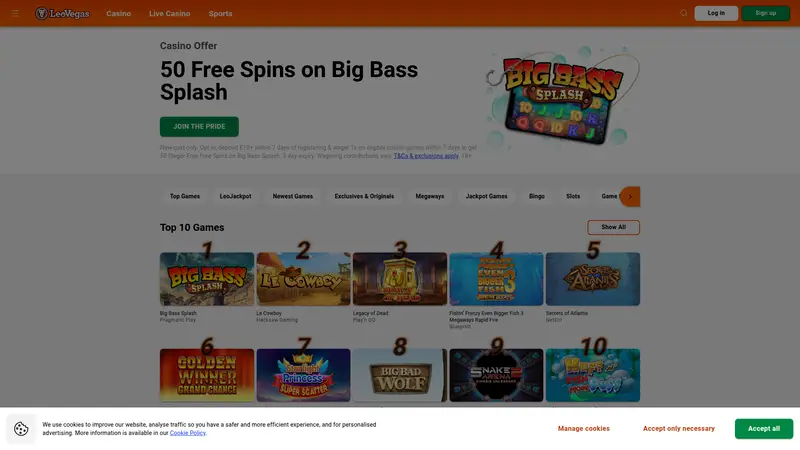Click the green Sign up button
This screenshot has width=800, height=450.
click(x=765, y=13)
